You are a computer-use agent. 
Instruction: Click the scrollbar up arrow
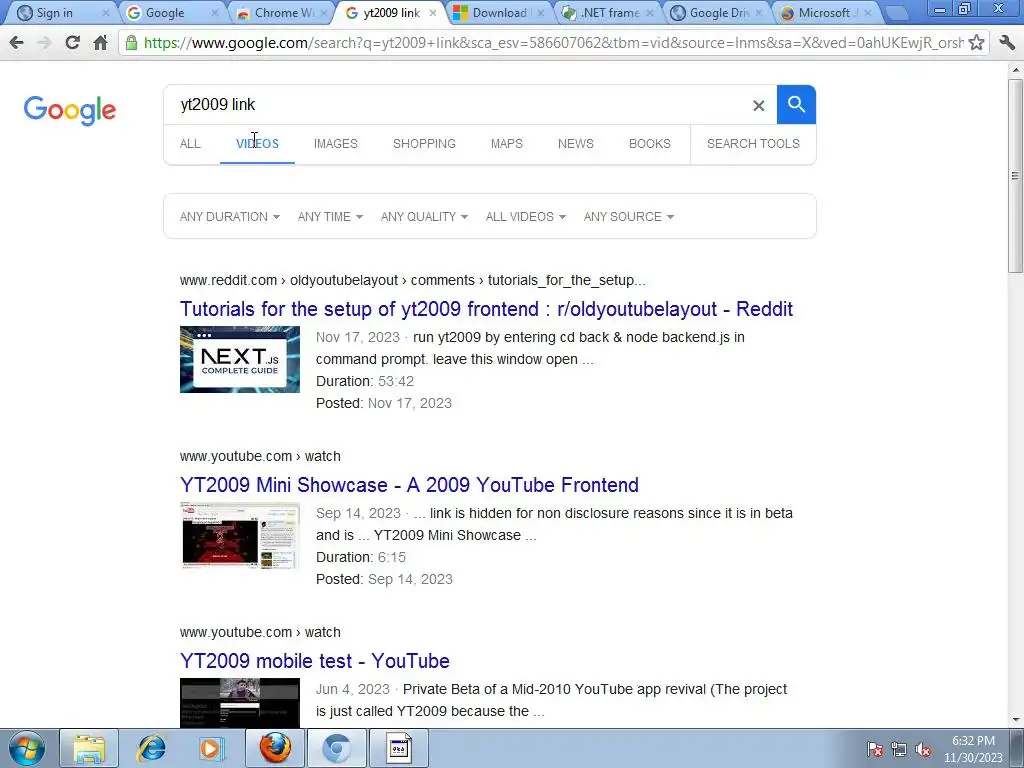tap(1015, 69)
